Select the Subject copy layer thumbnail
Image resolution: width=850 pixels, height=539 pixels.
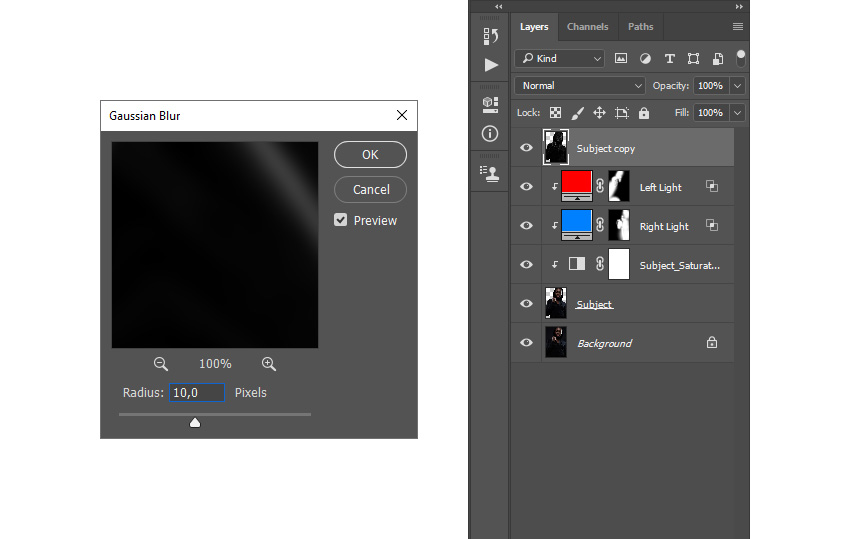(x=556, y=147)
